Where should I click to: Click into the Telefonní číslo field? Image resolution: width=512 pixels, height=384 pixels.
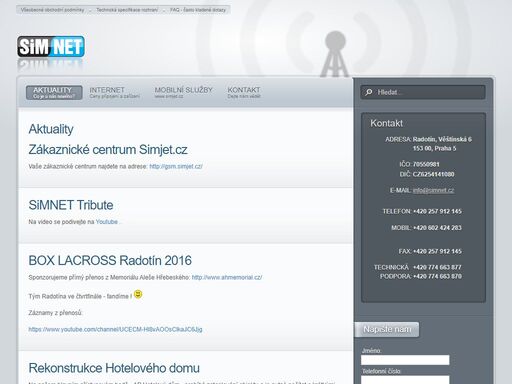[405, 380]
